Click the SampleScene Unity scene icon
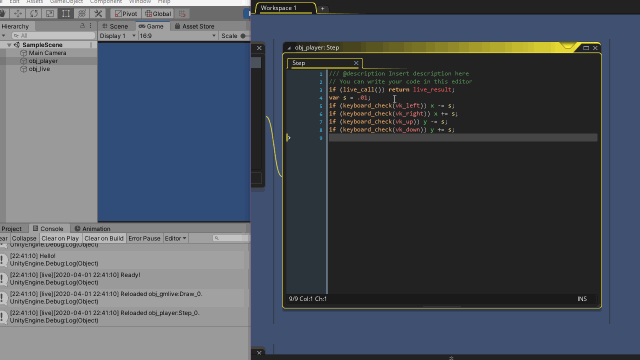The image size is (640, 360). (17, 45)
